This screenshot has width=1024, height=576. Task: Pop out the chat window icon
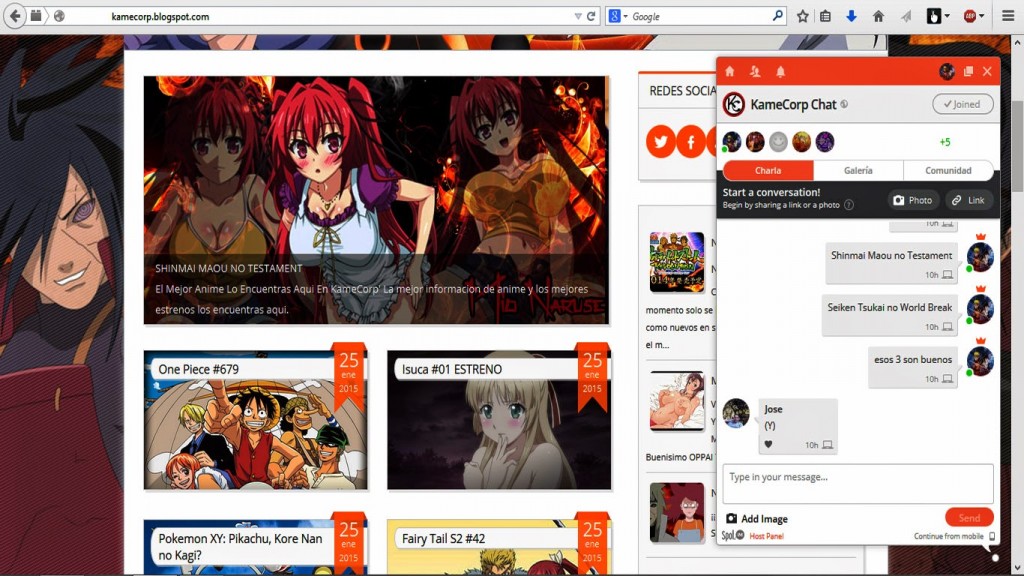(968, 71)
